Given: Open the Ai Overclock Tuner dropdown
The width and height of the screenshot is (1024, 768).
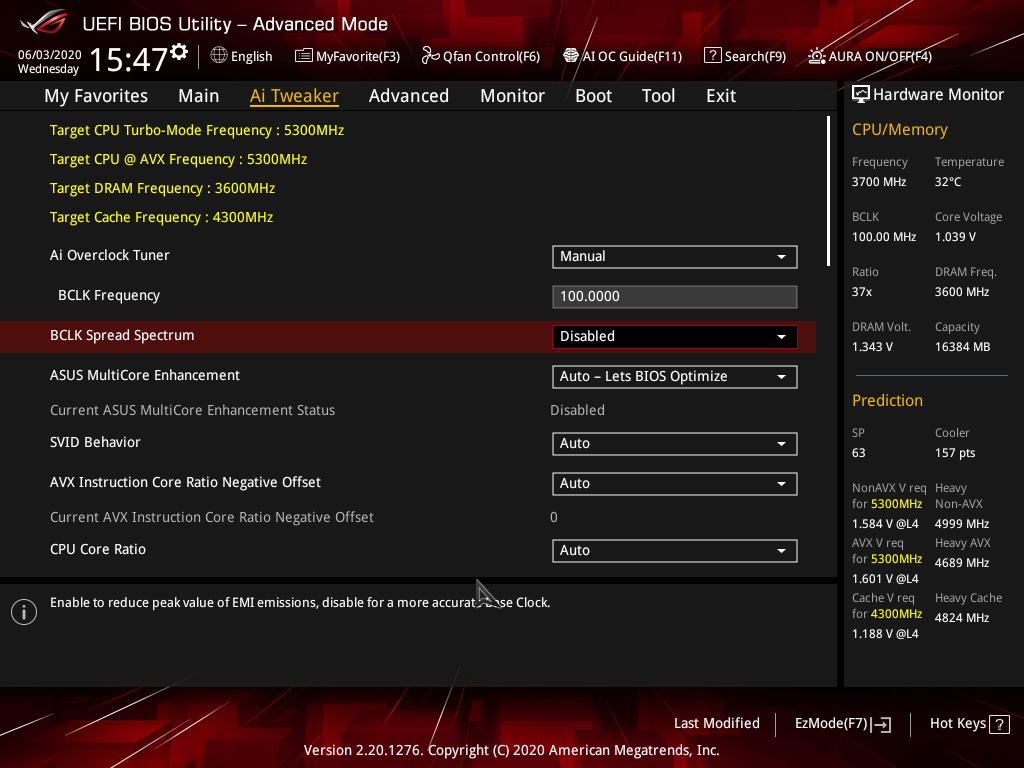Looking at the screenshot, I should [675, 257].
